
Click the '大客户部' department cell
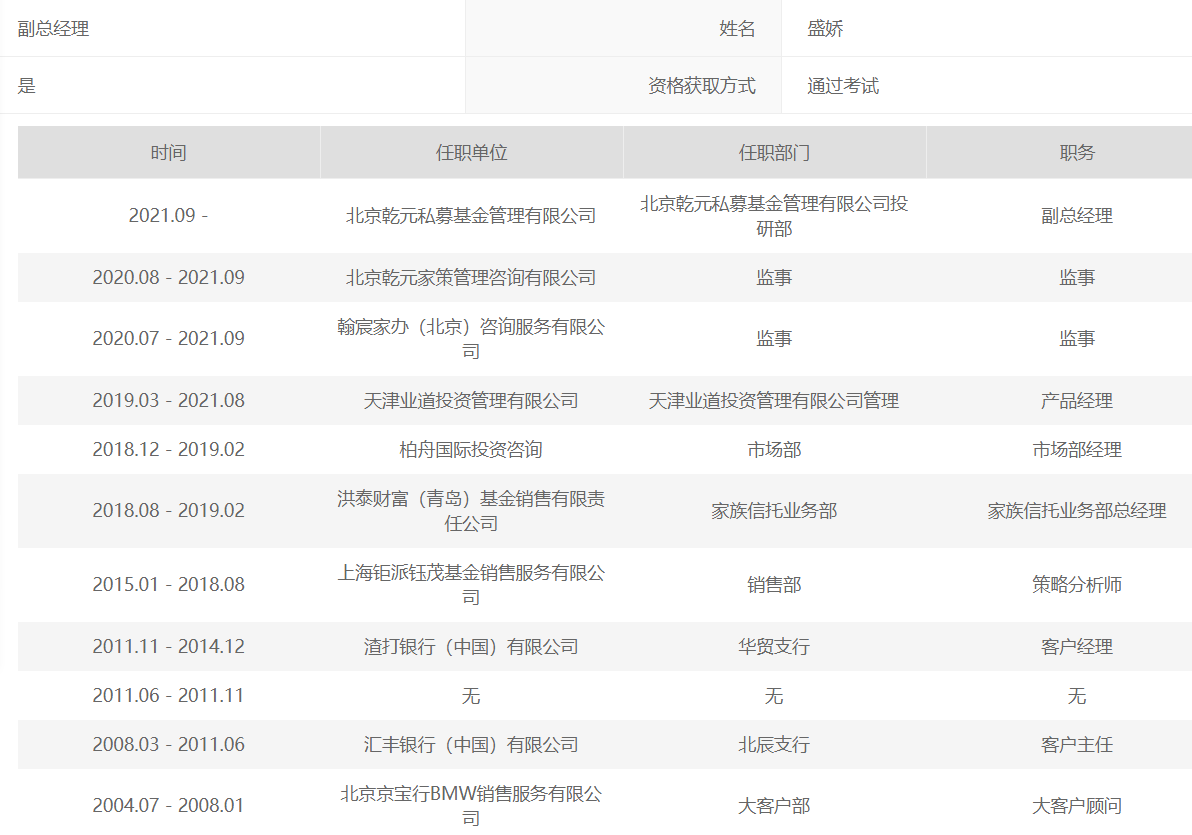(x=774, y=806)
